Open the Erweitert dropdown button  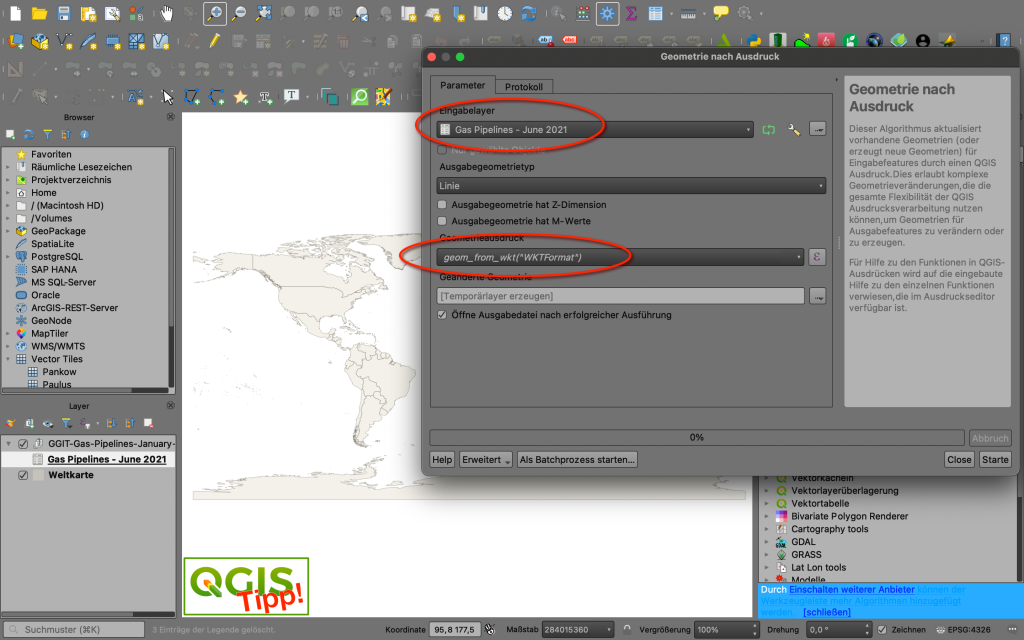[x=486, y=460]
